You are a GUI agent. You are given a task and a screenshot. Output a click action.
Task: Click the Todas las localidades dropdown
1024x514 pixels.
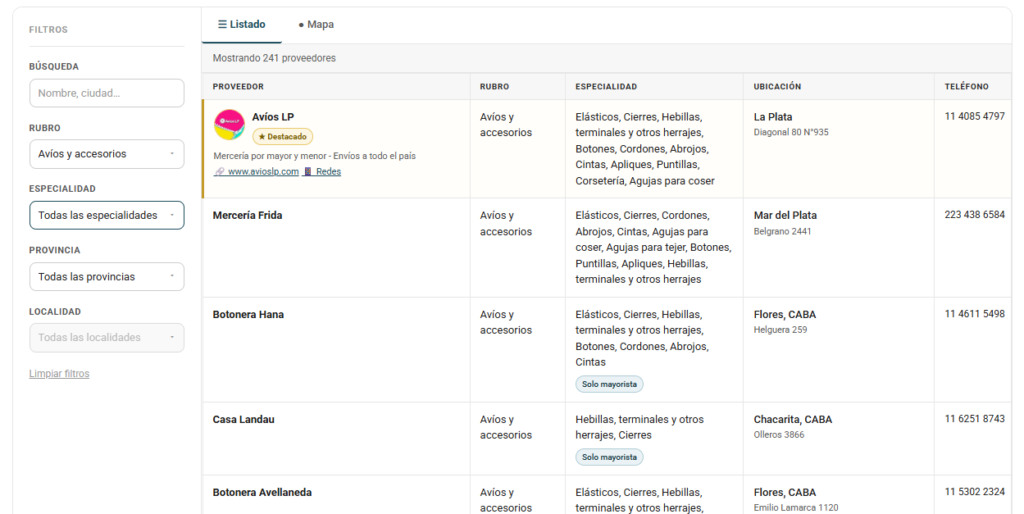[x=106, y=338]
